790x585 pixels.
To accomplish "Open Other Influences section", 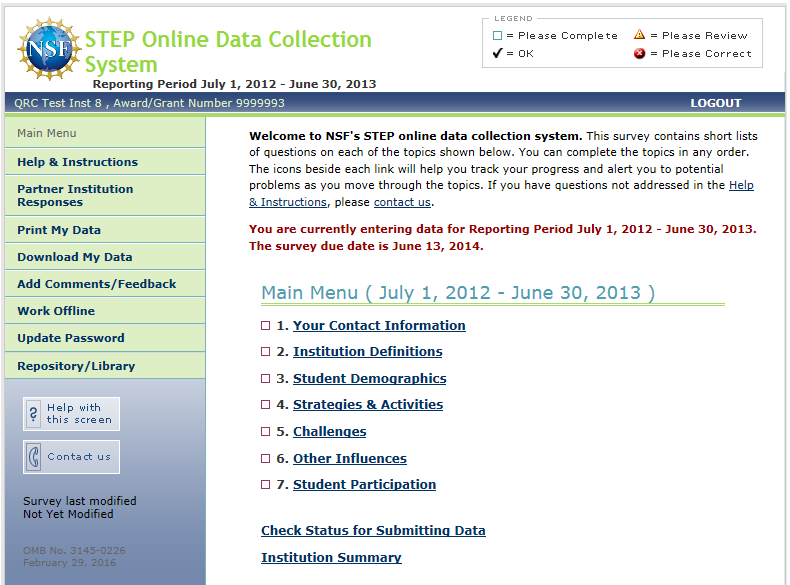I will pyautogui.click(x=350, y=459).
